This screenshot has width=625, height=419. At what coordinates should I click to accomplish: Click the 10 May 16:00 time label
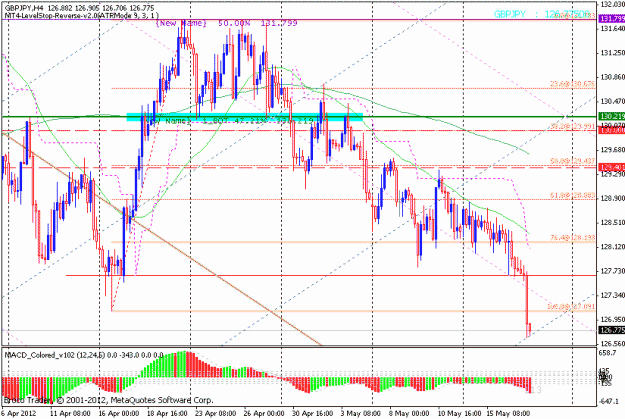click(459, 413)
